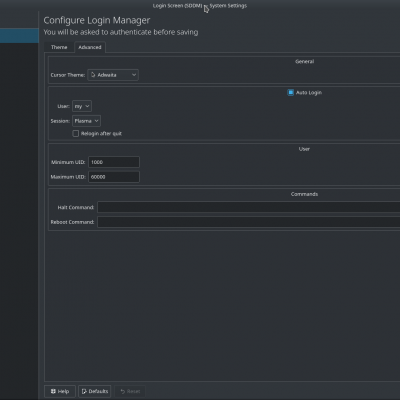The height and width of the screenshot is (400, 400).
Task: Select the Advanced tab
Action: [x=90, y=47]
